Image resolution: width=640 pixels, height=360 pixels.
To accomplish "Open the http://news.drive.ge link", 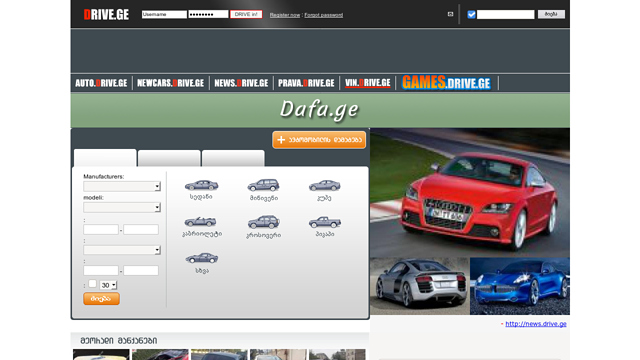I will 536,324.
